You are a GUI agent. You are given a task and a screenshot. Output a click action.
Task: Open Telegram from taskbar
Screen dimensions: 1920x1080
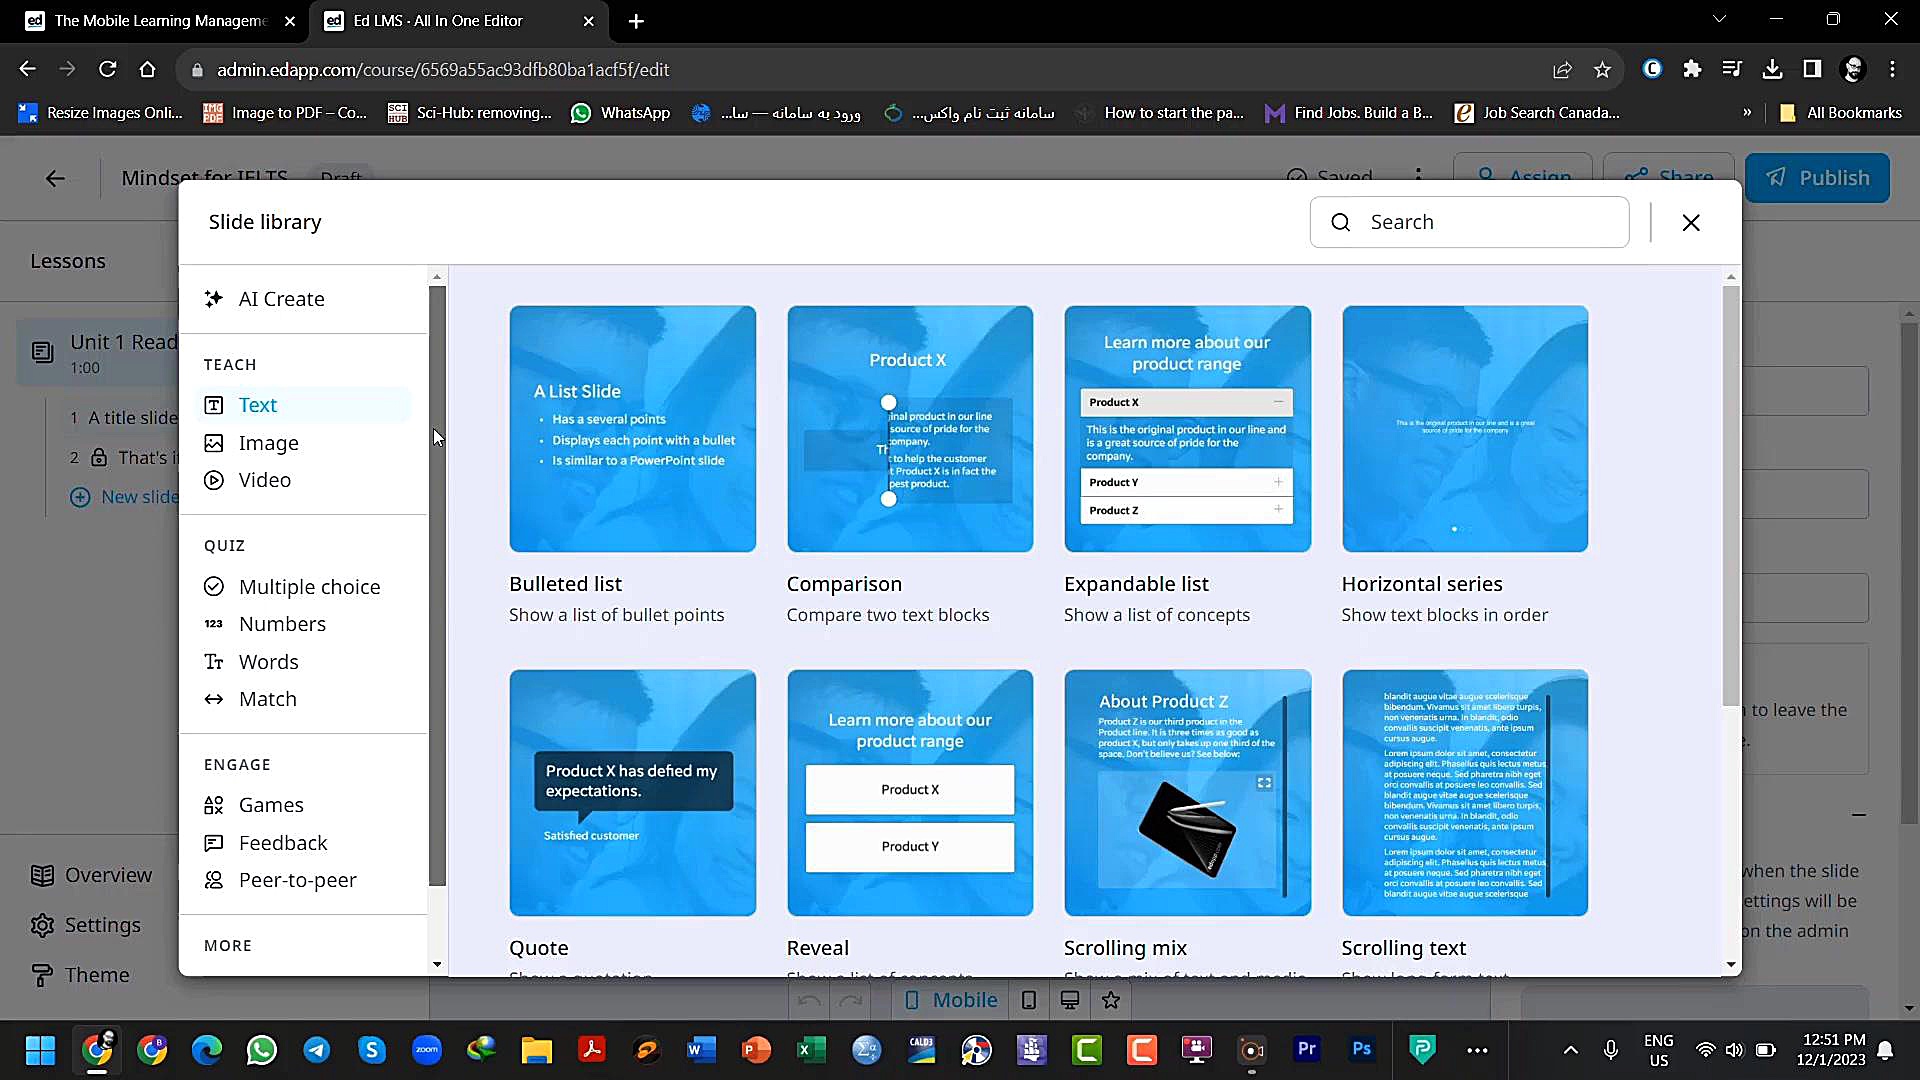pos(317,1050)
